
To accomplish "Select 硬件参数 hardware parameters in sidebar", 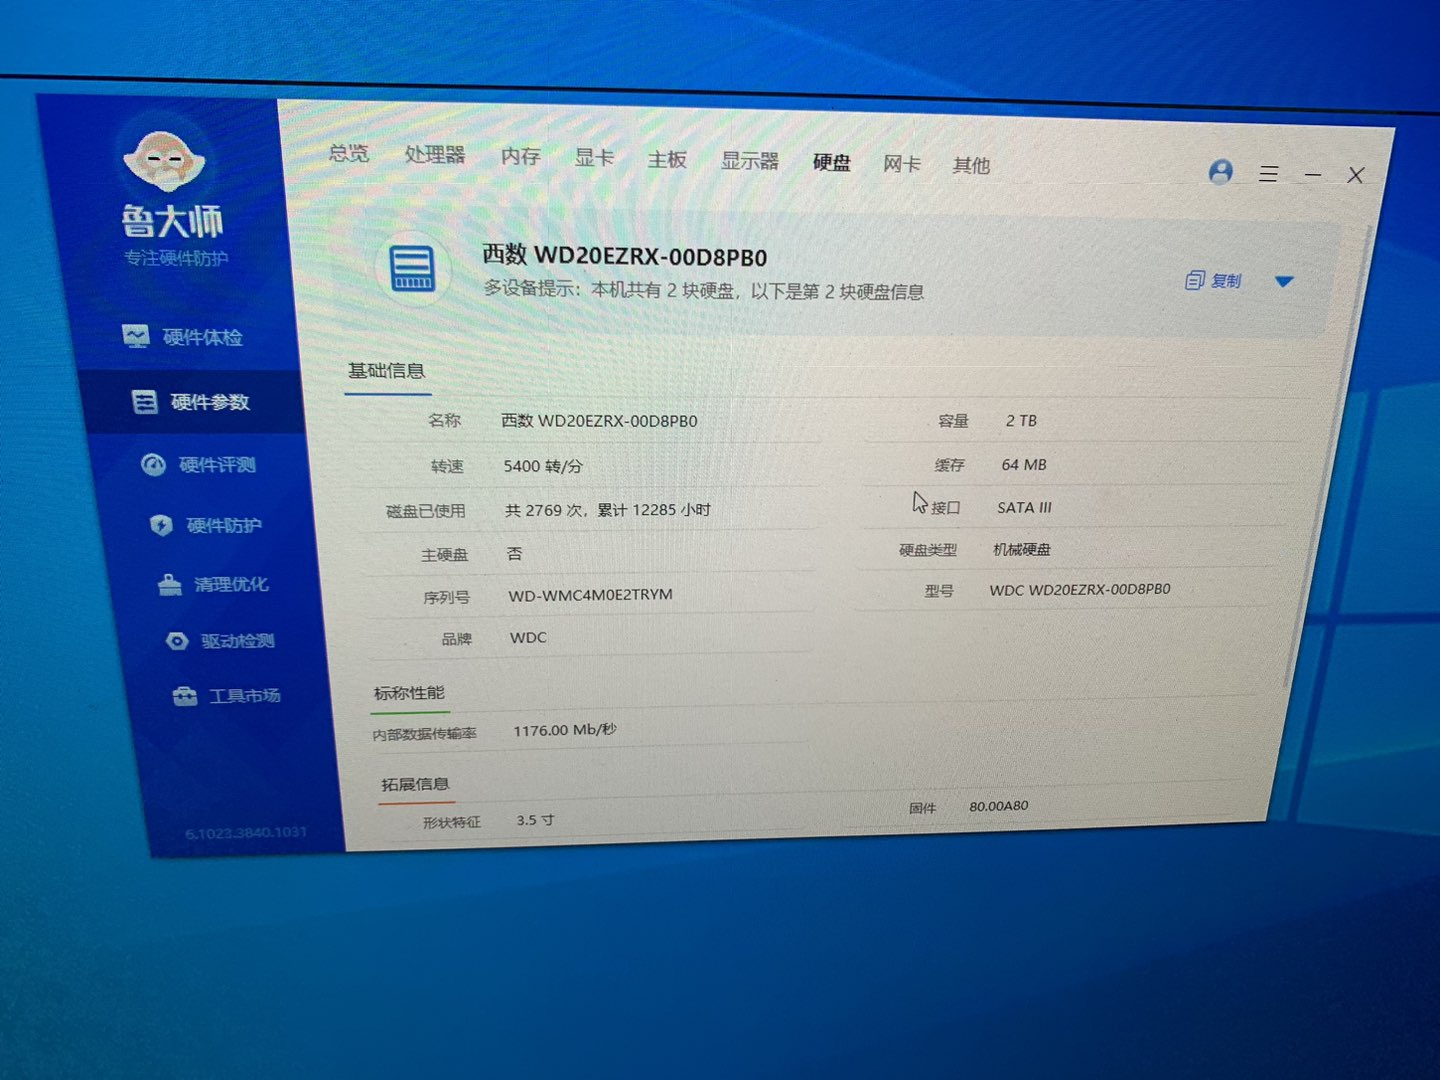I will pyautogui.click(x=192, y=402).
